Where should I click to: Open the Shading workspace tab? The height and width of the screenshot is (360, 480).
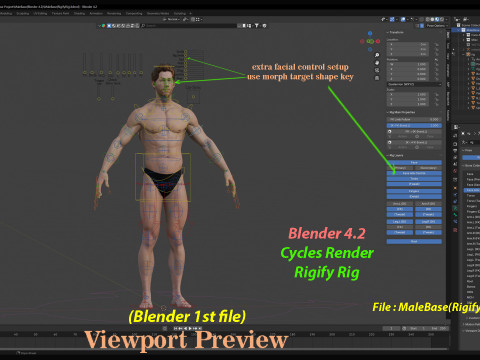tap(79, 14)
